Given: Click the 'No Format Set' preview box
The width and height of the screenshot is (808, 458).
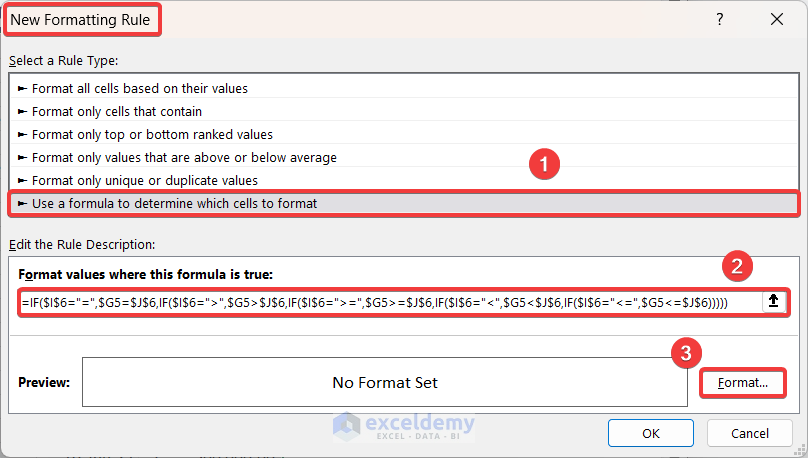Looking at the screenshot, I should [x=385, y=382].
